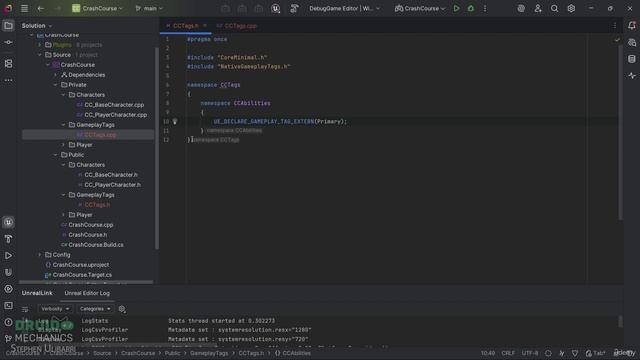640x360 pixels.
Task: Navigate back with the back arrow
Action: click(x=40, y=8)
